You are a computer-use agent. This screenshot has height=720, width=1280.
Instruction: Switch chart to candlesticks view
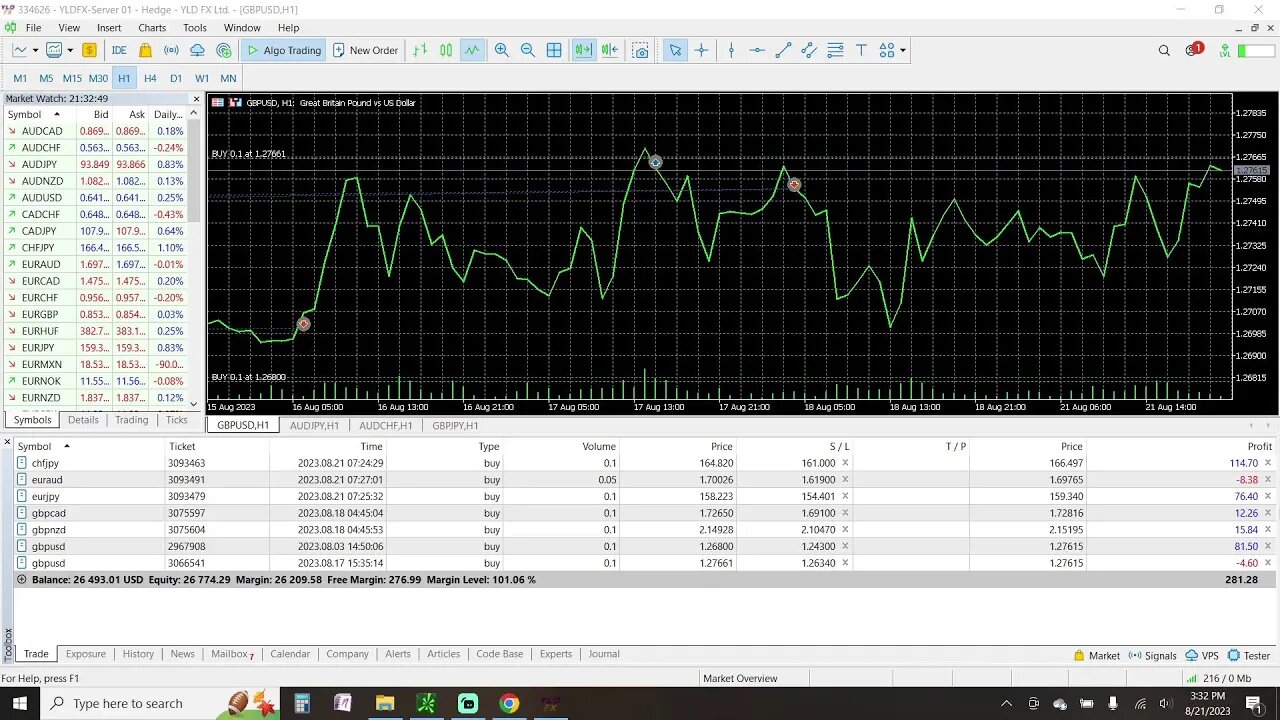[446, 50]
